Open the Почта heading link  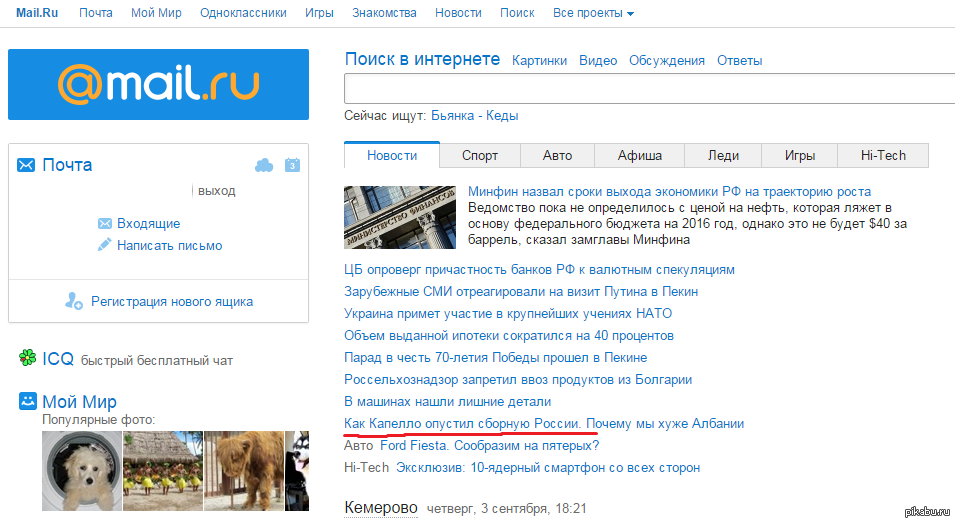(x=67, y=165)
